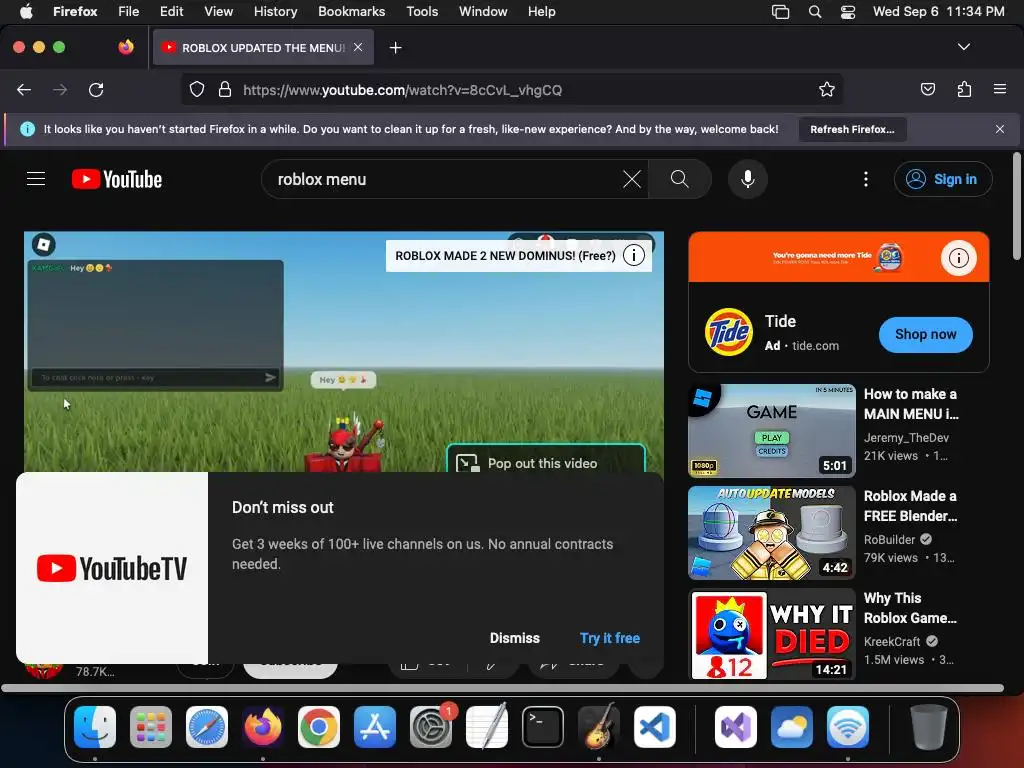Run the YouTube search with magnifier button
1024x768 pixels.
[x=679, y=179]
